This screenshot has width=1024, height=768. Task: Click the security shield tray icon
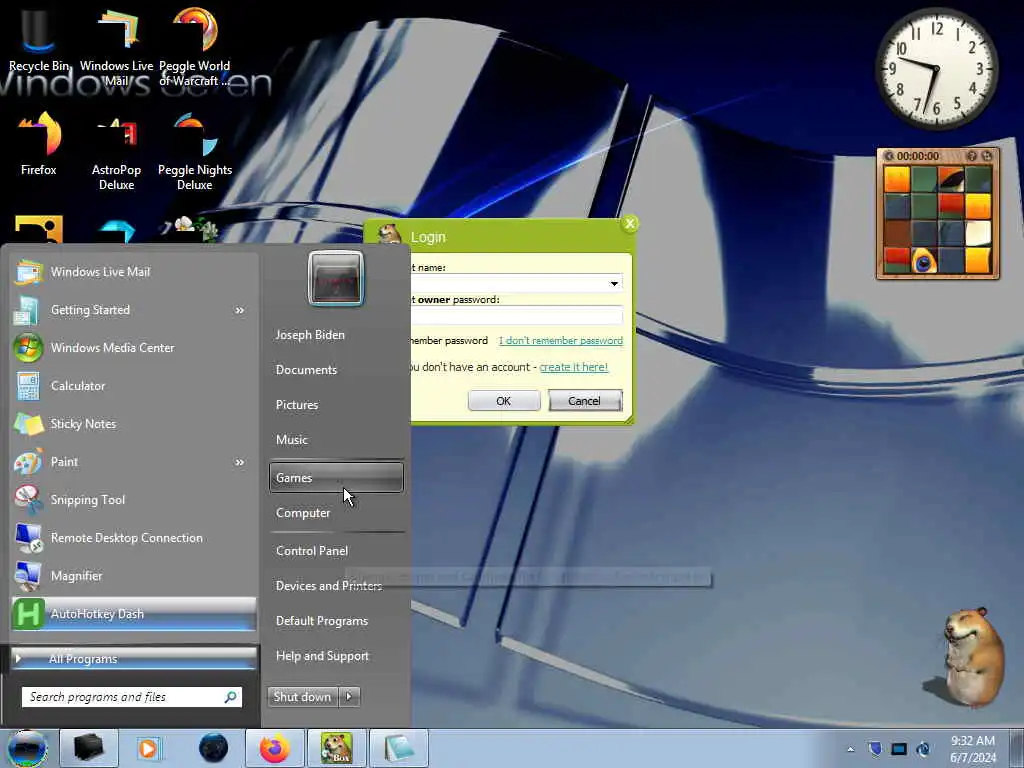875,749
